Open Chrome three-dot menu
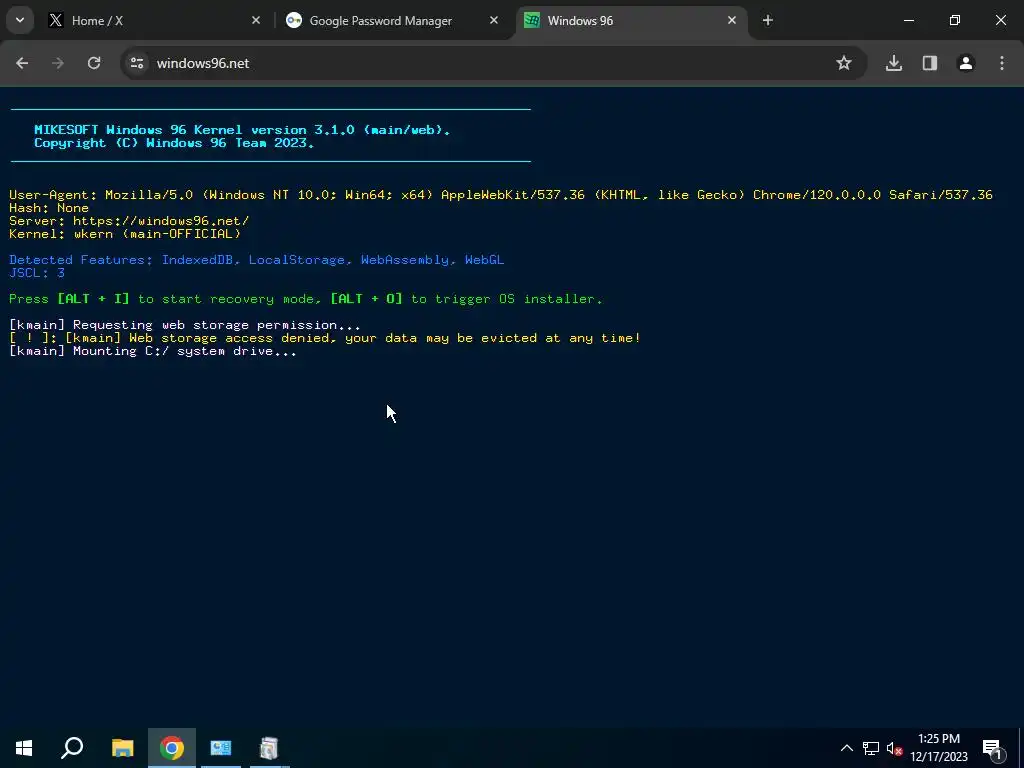The height and width of the screenshot is (768, 1024). click(x=1002, y=63)
